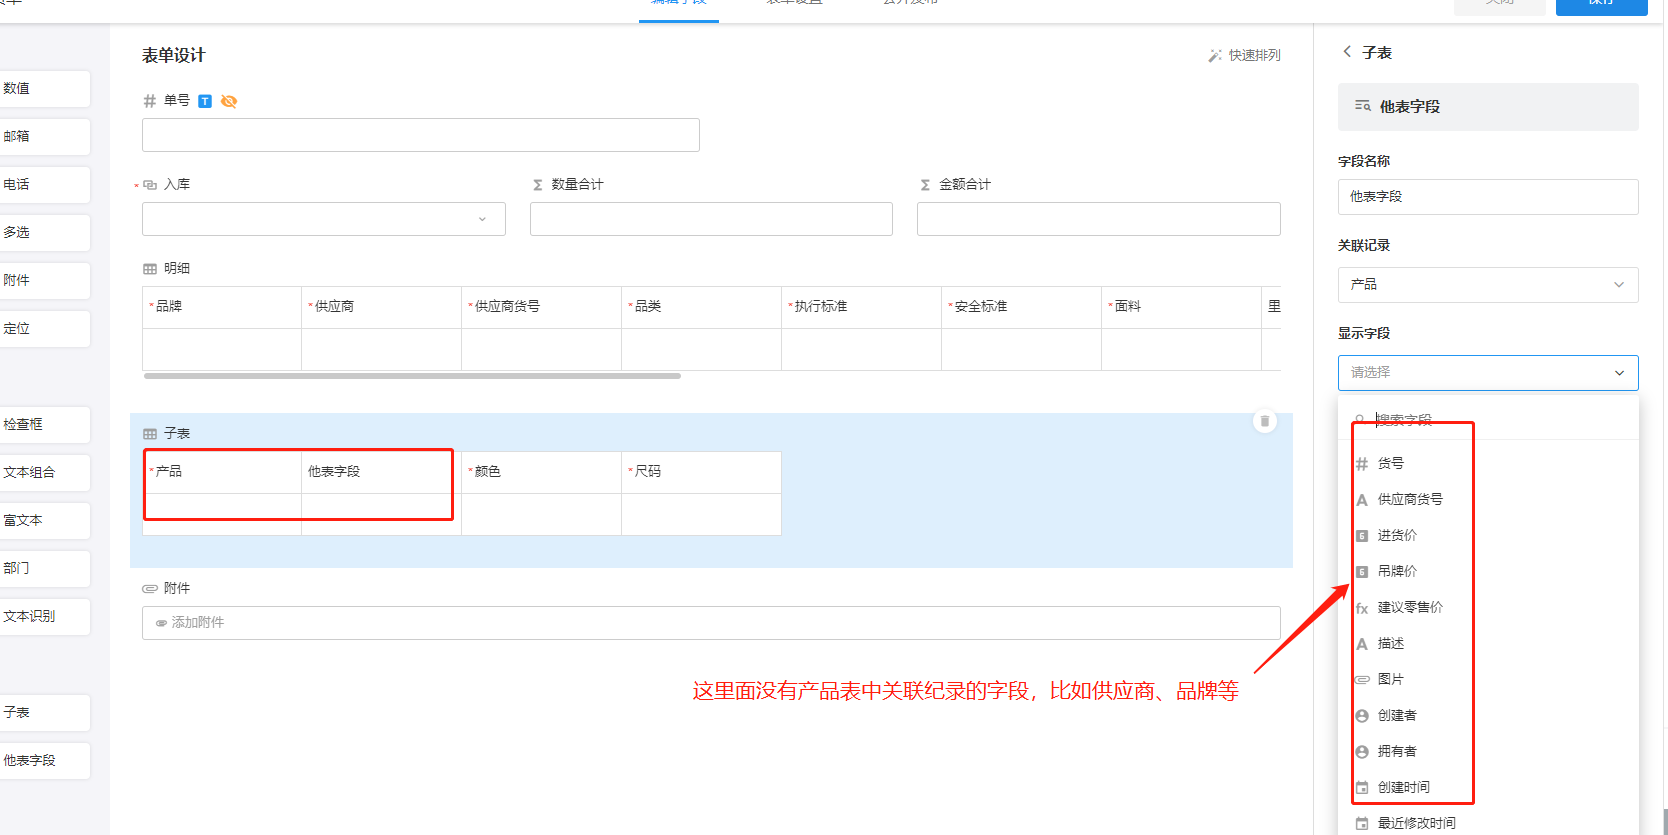Click the 搜索字段 search box
The image size is (1668, 835).
[x=1490, y=420]
